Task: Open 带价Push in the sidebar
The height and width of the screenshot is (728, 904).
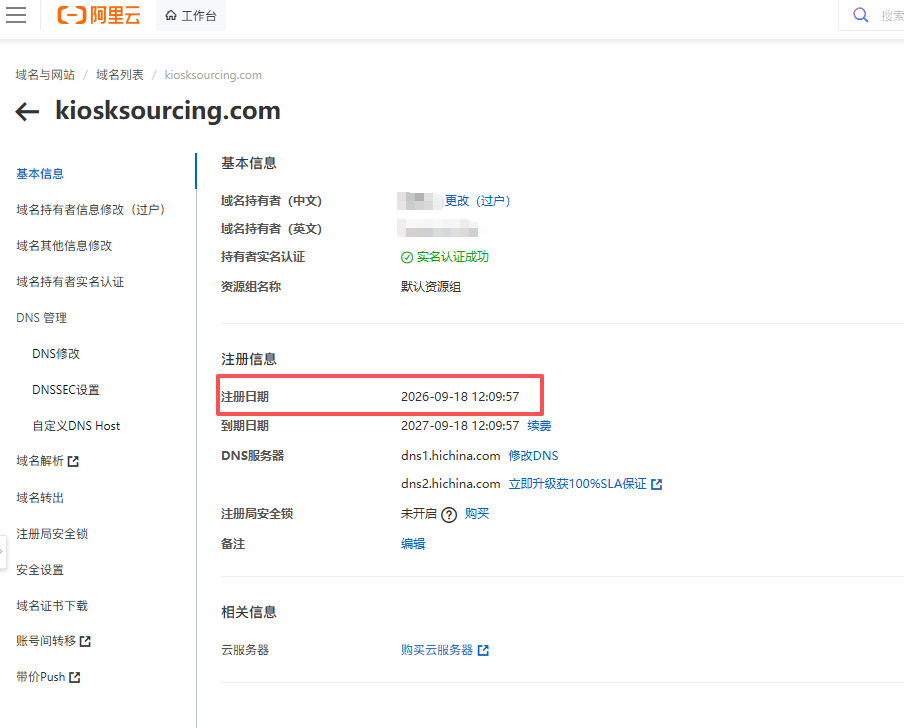Action: pos(40,677)
